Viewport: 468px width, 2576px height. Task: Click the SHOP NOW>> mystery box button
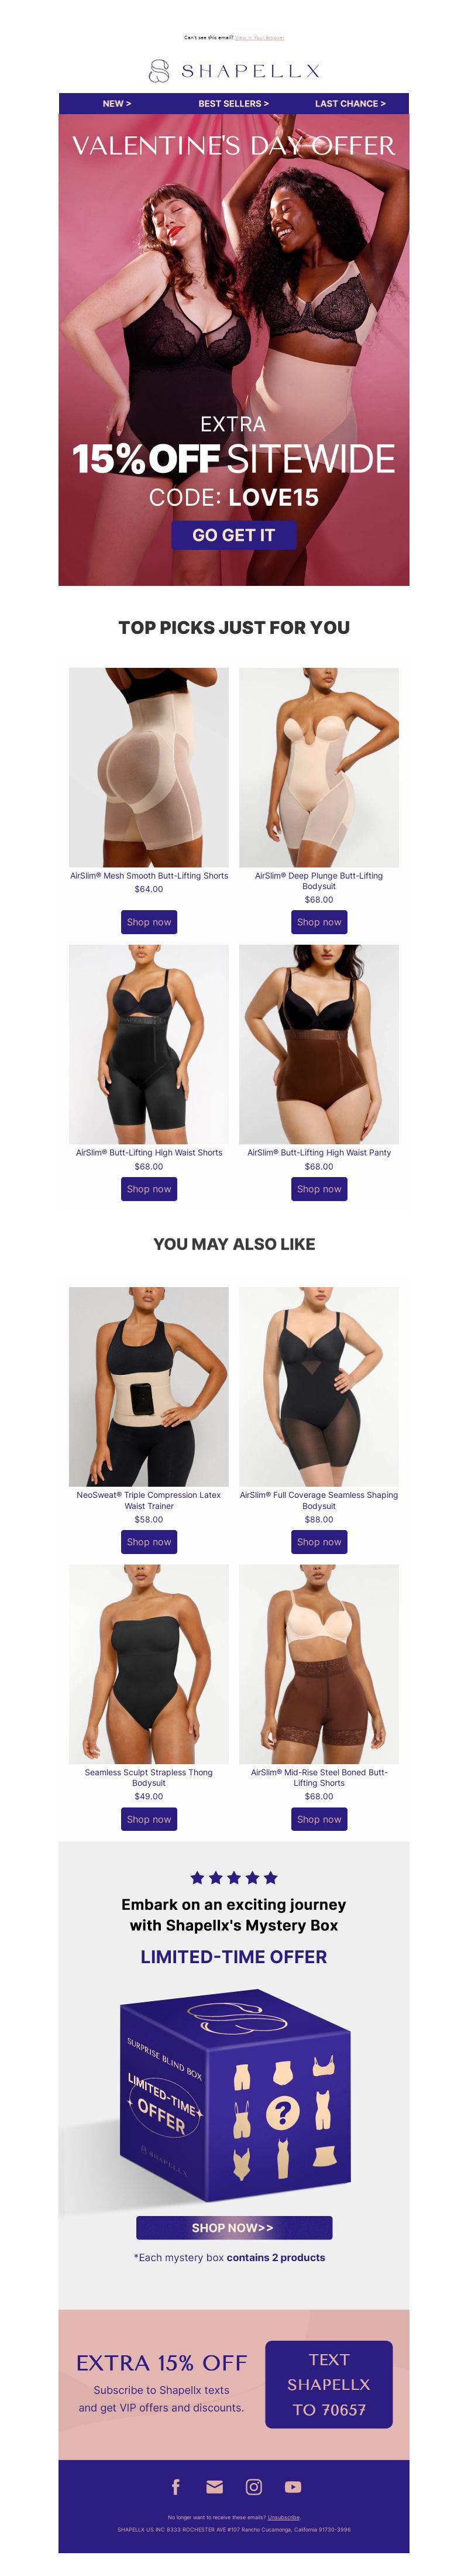tap(234, 2227)
